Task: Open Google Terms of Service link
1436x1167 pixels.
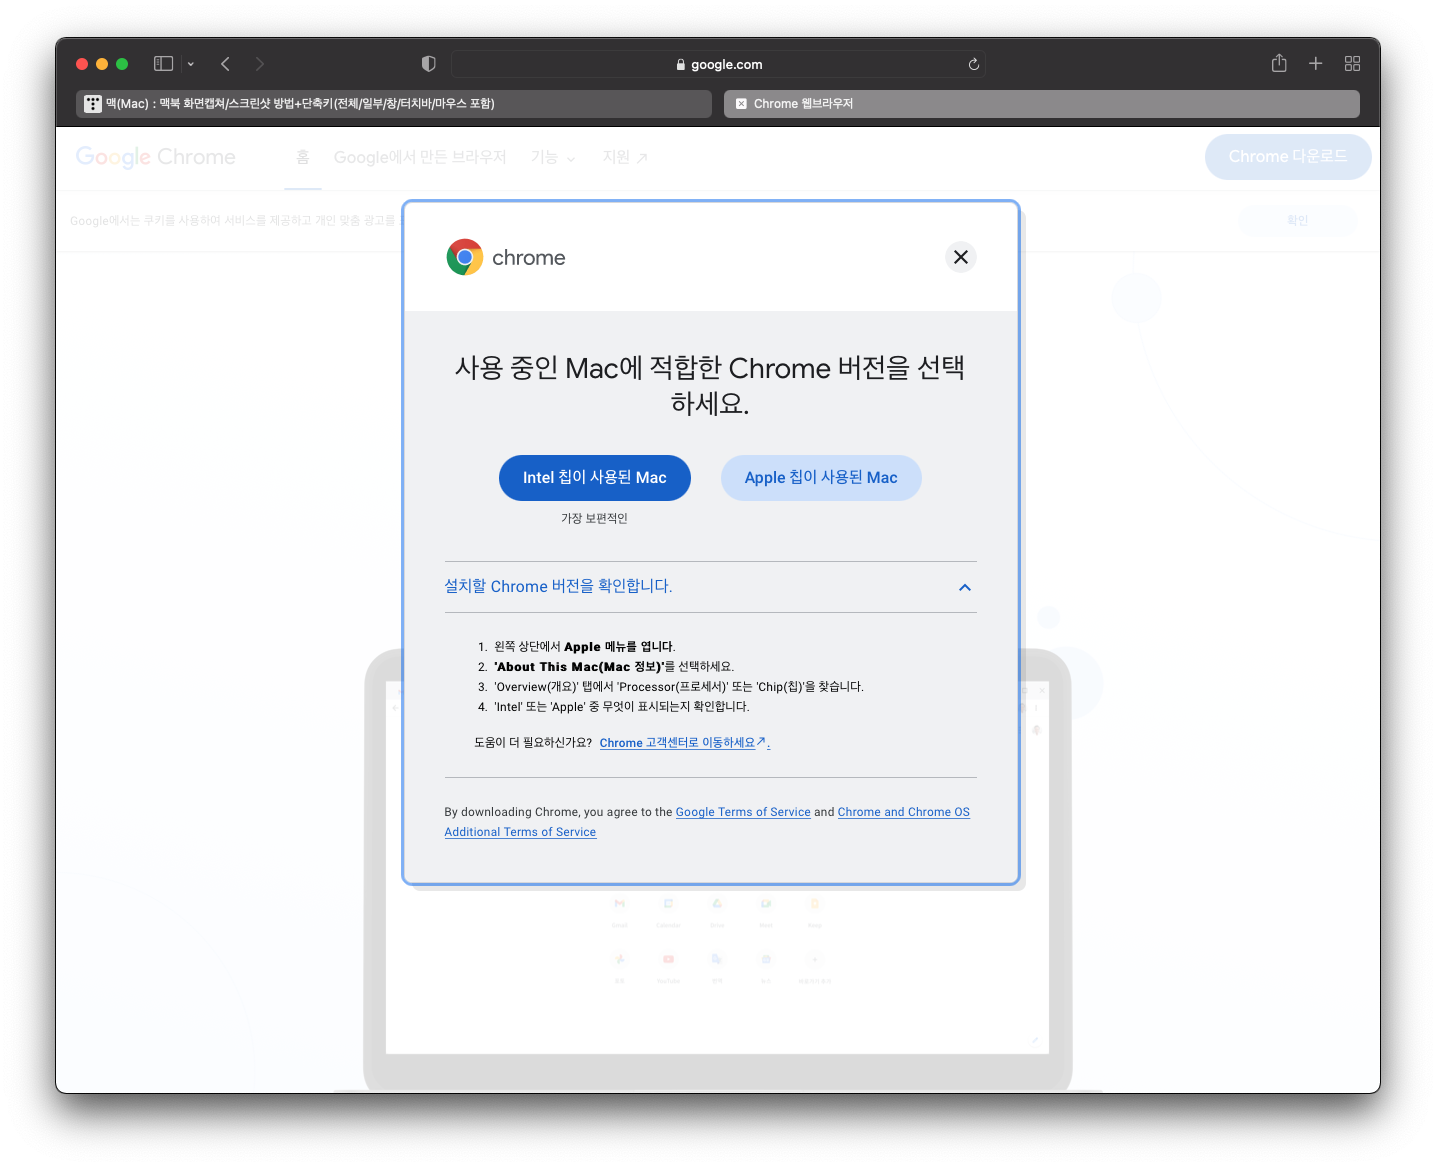Action: pos(743,812)
